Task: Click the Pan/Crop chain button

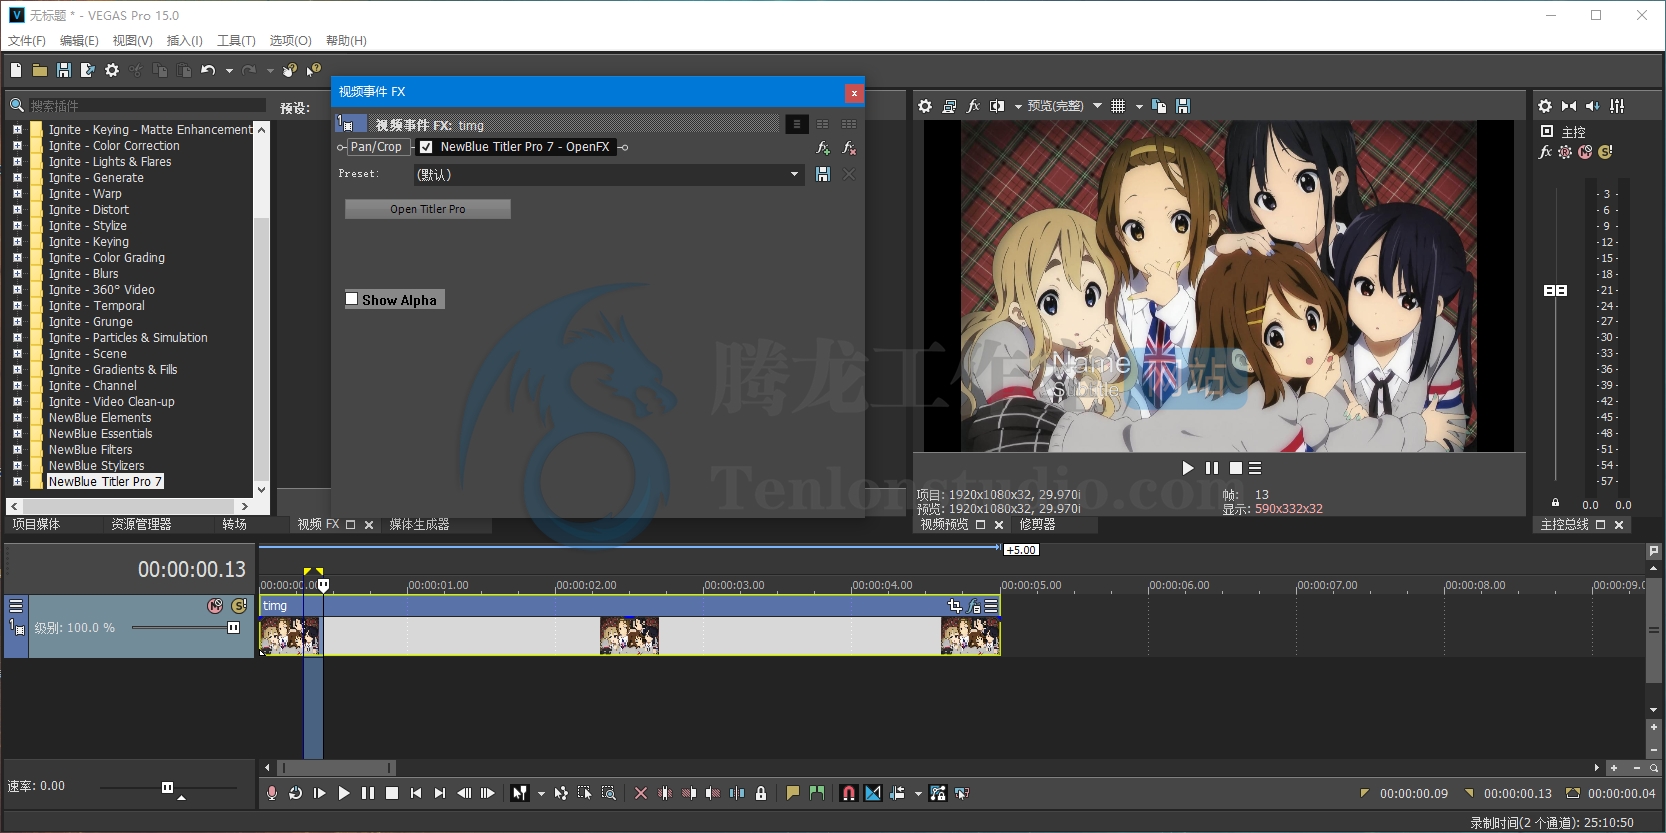Action: click(376, 147)
